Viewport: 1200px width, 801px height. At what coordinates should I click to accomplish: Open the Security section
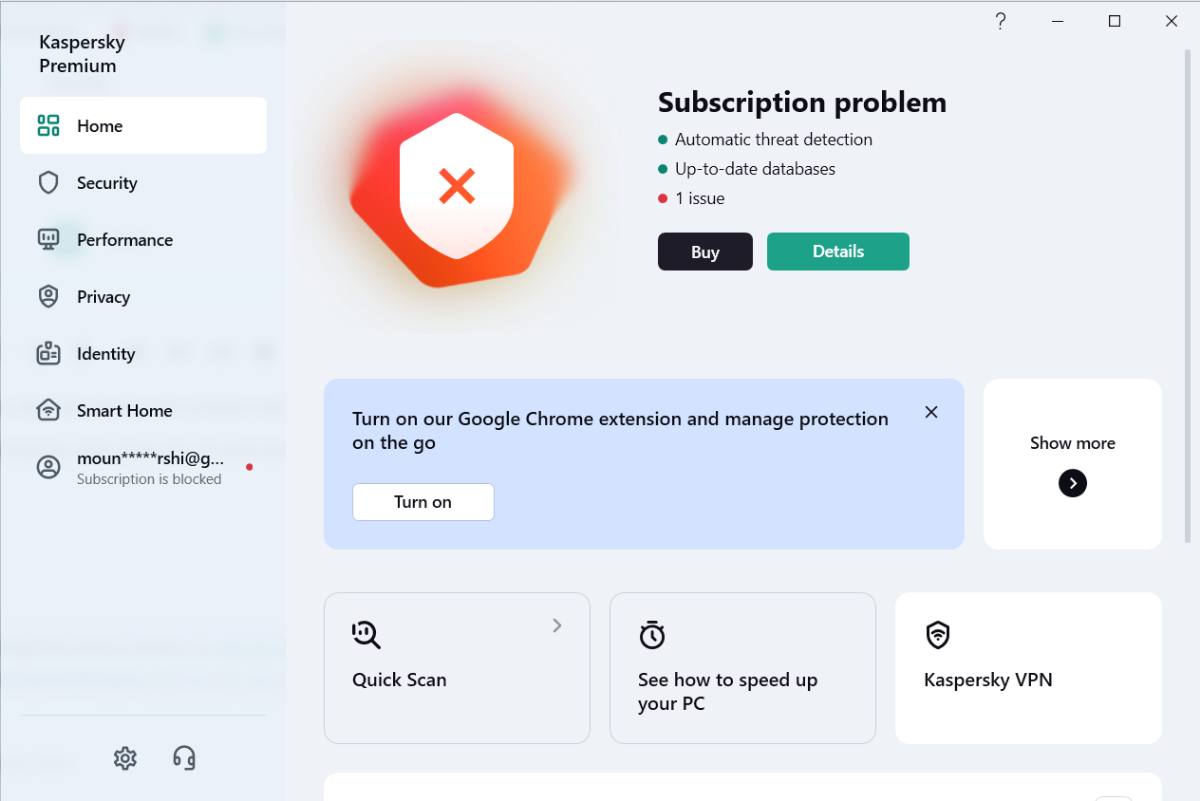point(106,183)
